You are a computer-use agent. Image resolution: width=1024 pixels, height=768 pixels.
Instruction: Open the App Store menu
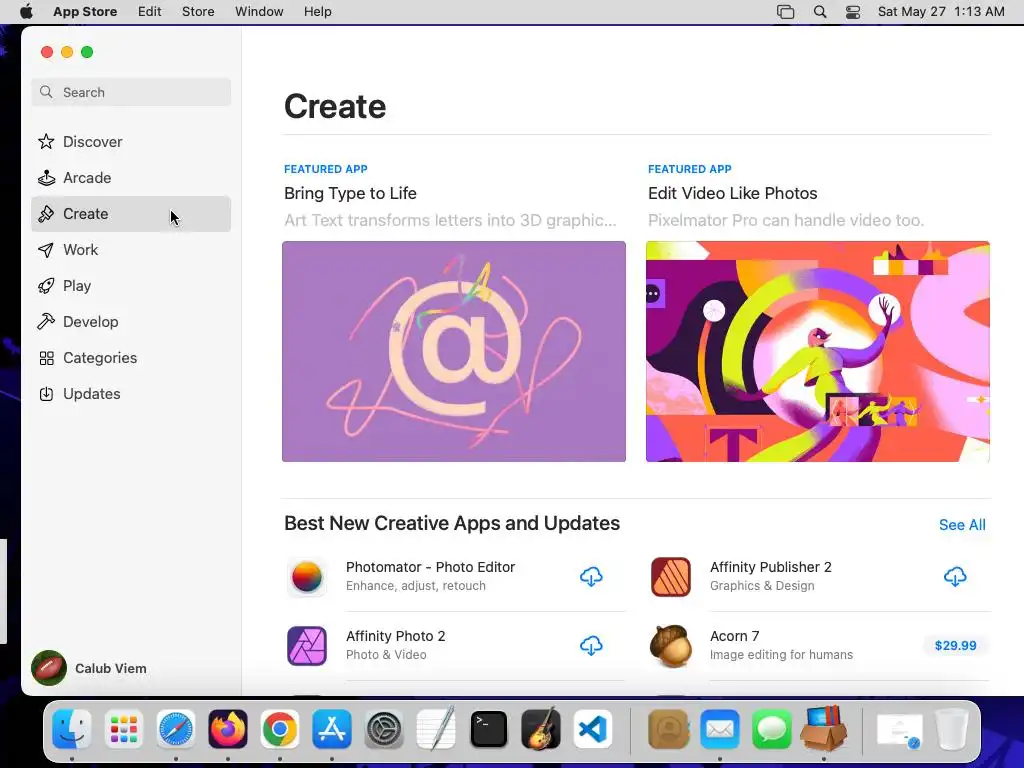pos(85,12)
